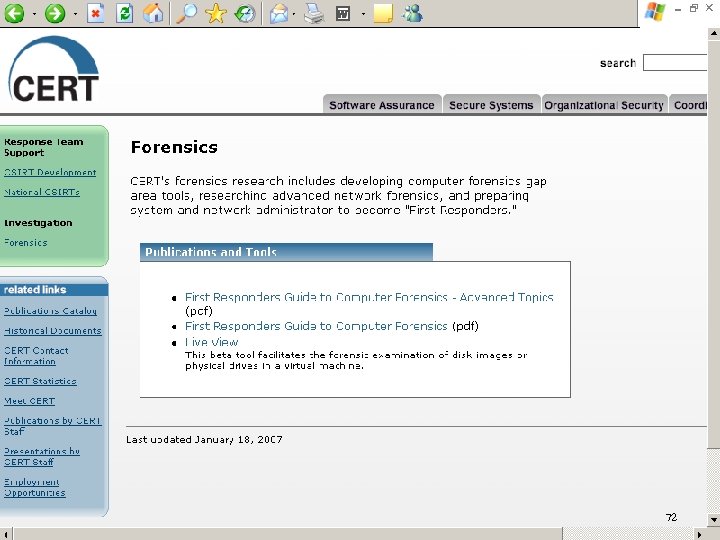Close the browser window
Viewport: 720px width, 540px height.
point(709,8)
